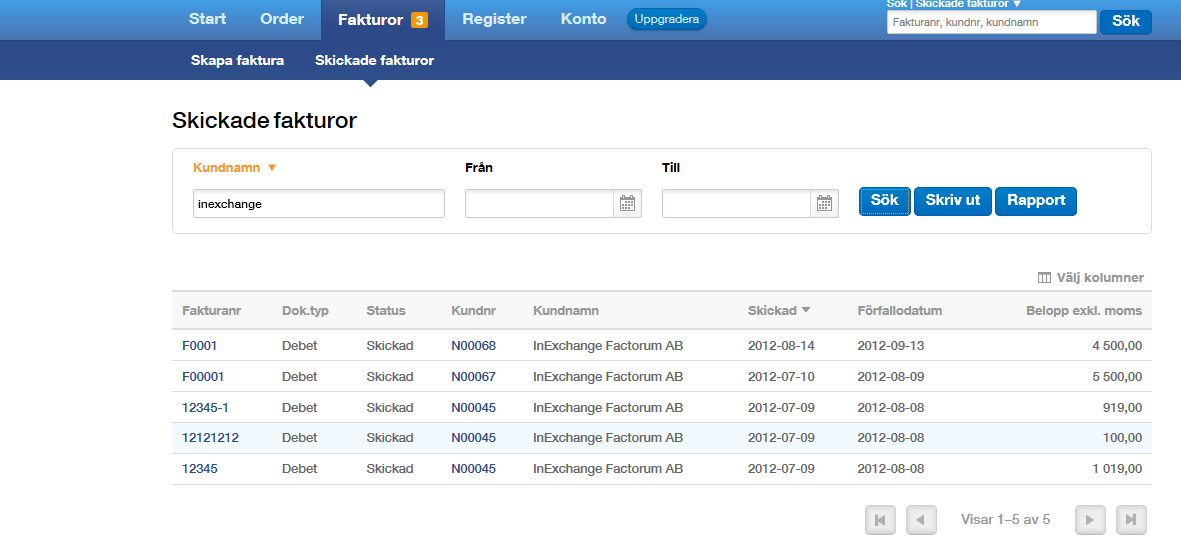Open invoice 12121212
The image size is (1181, 541).
[210, 438]
